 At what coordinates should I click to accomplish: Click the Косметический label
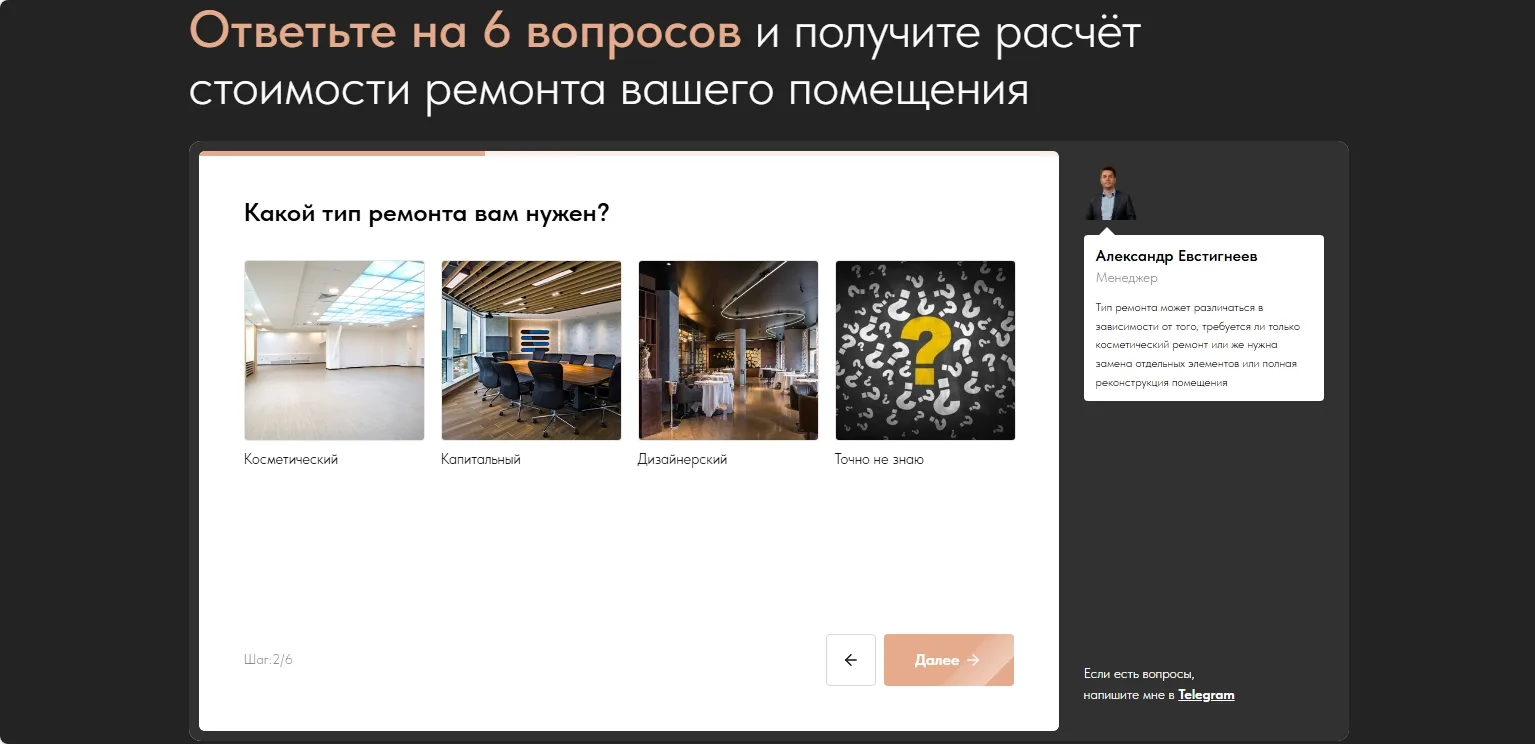coord(291,460)
